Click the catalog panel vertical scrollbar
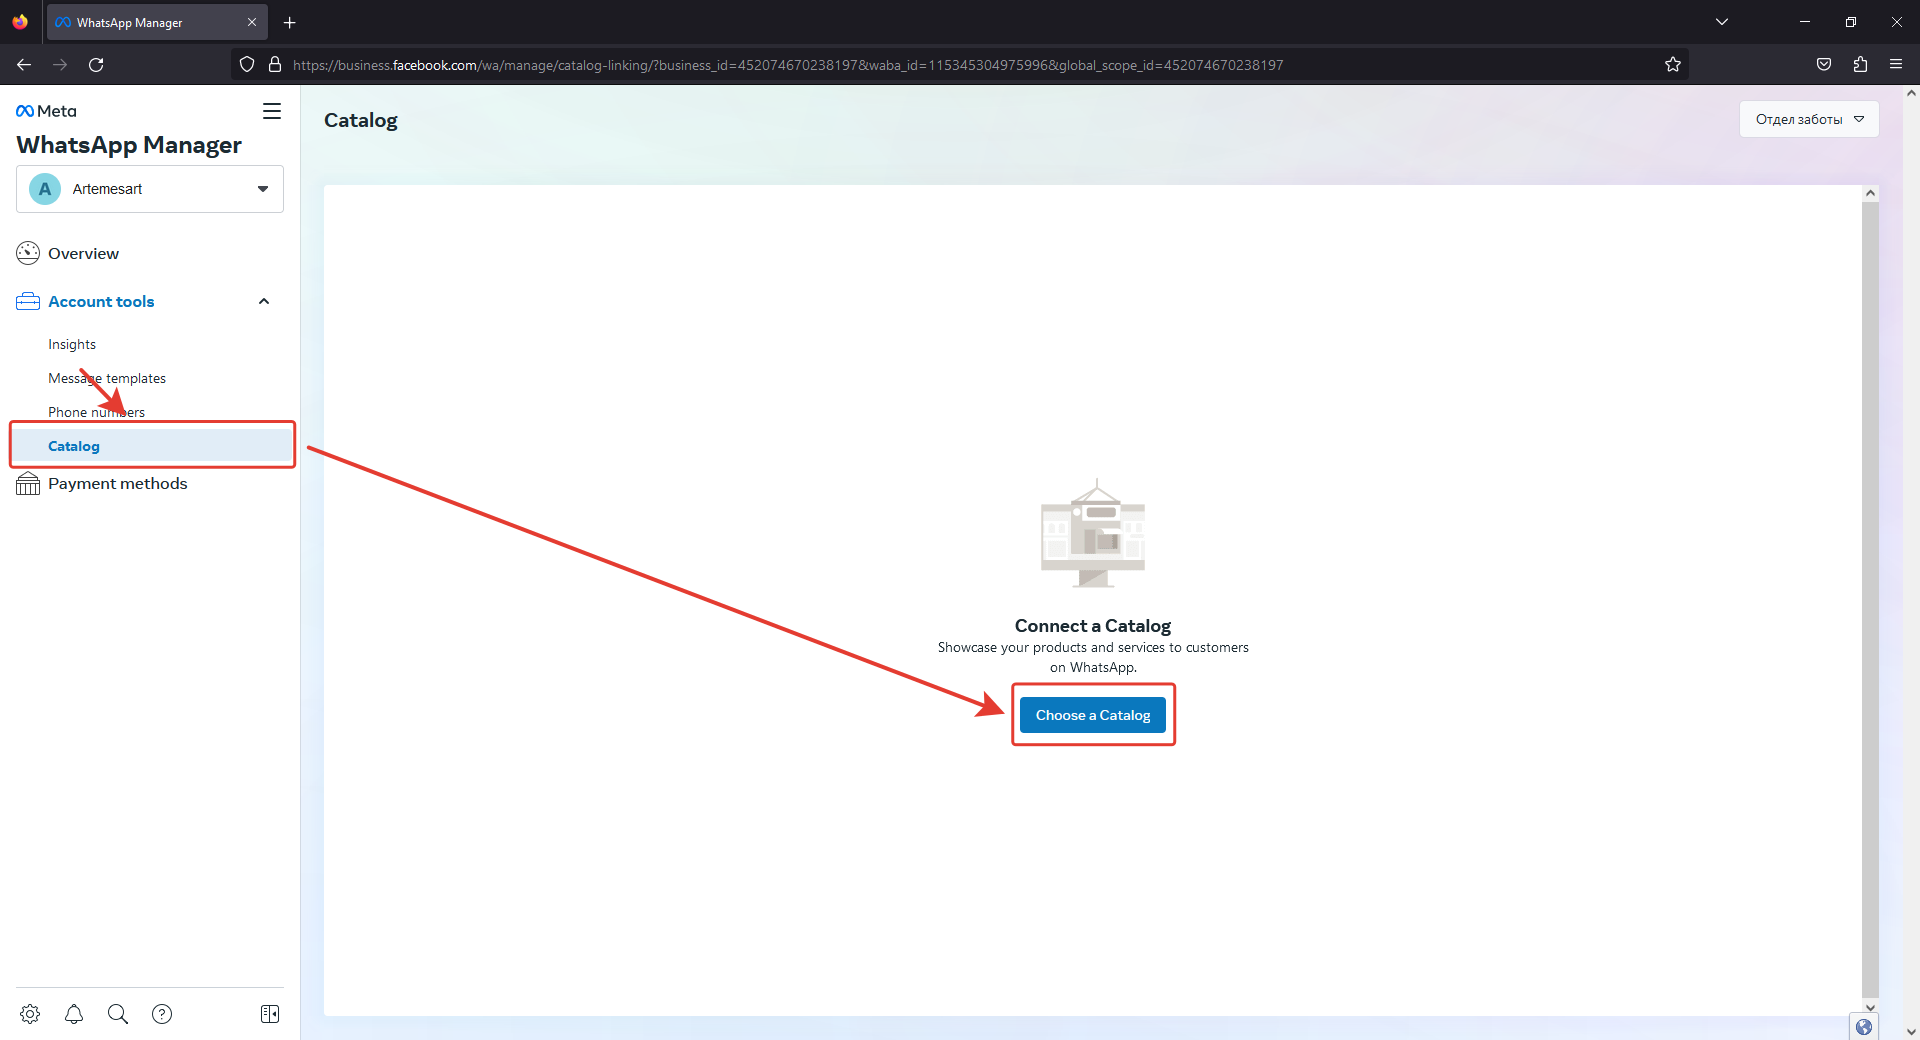The height and width of the screenshot is (1040, 1920). coord(1870,600)
